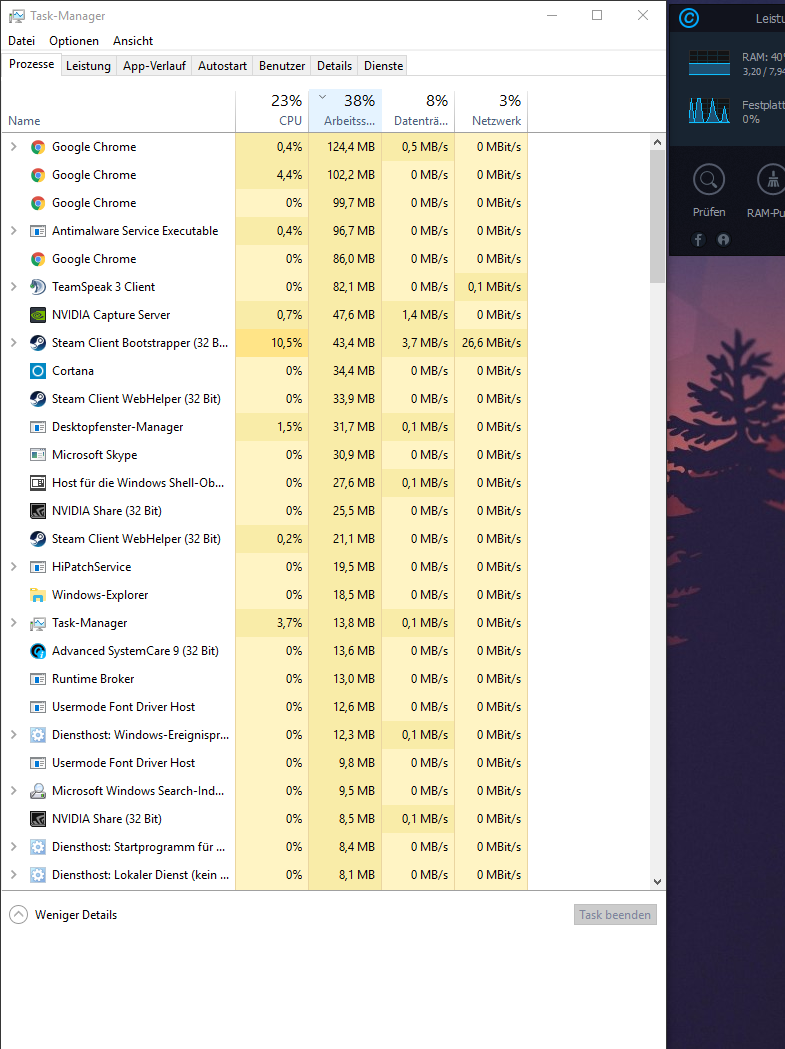Viewport: 785px width, 1049px height.
Task: Sort by Arbeitsspeicher column header
Action: pos(345,110)
